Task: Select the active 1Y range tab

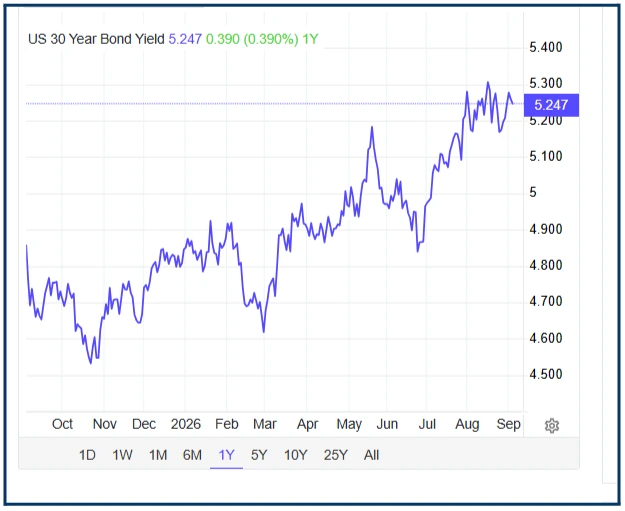Action: point(226,455)
